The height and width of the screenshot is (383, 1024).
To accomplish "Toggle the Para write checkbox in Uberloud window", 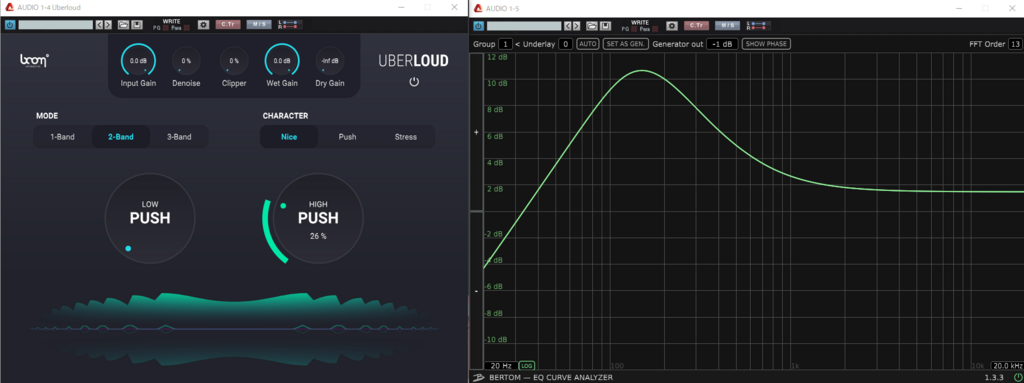I will click(x=187, y=28).
